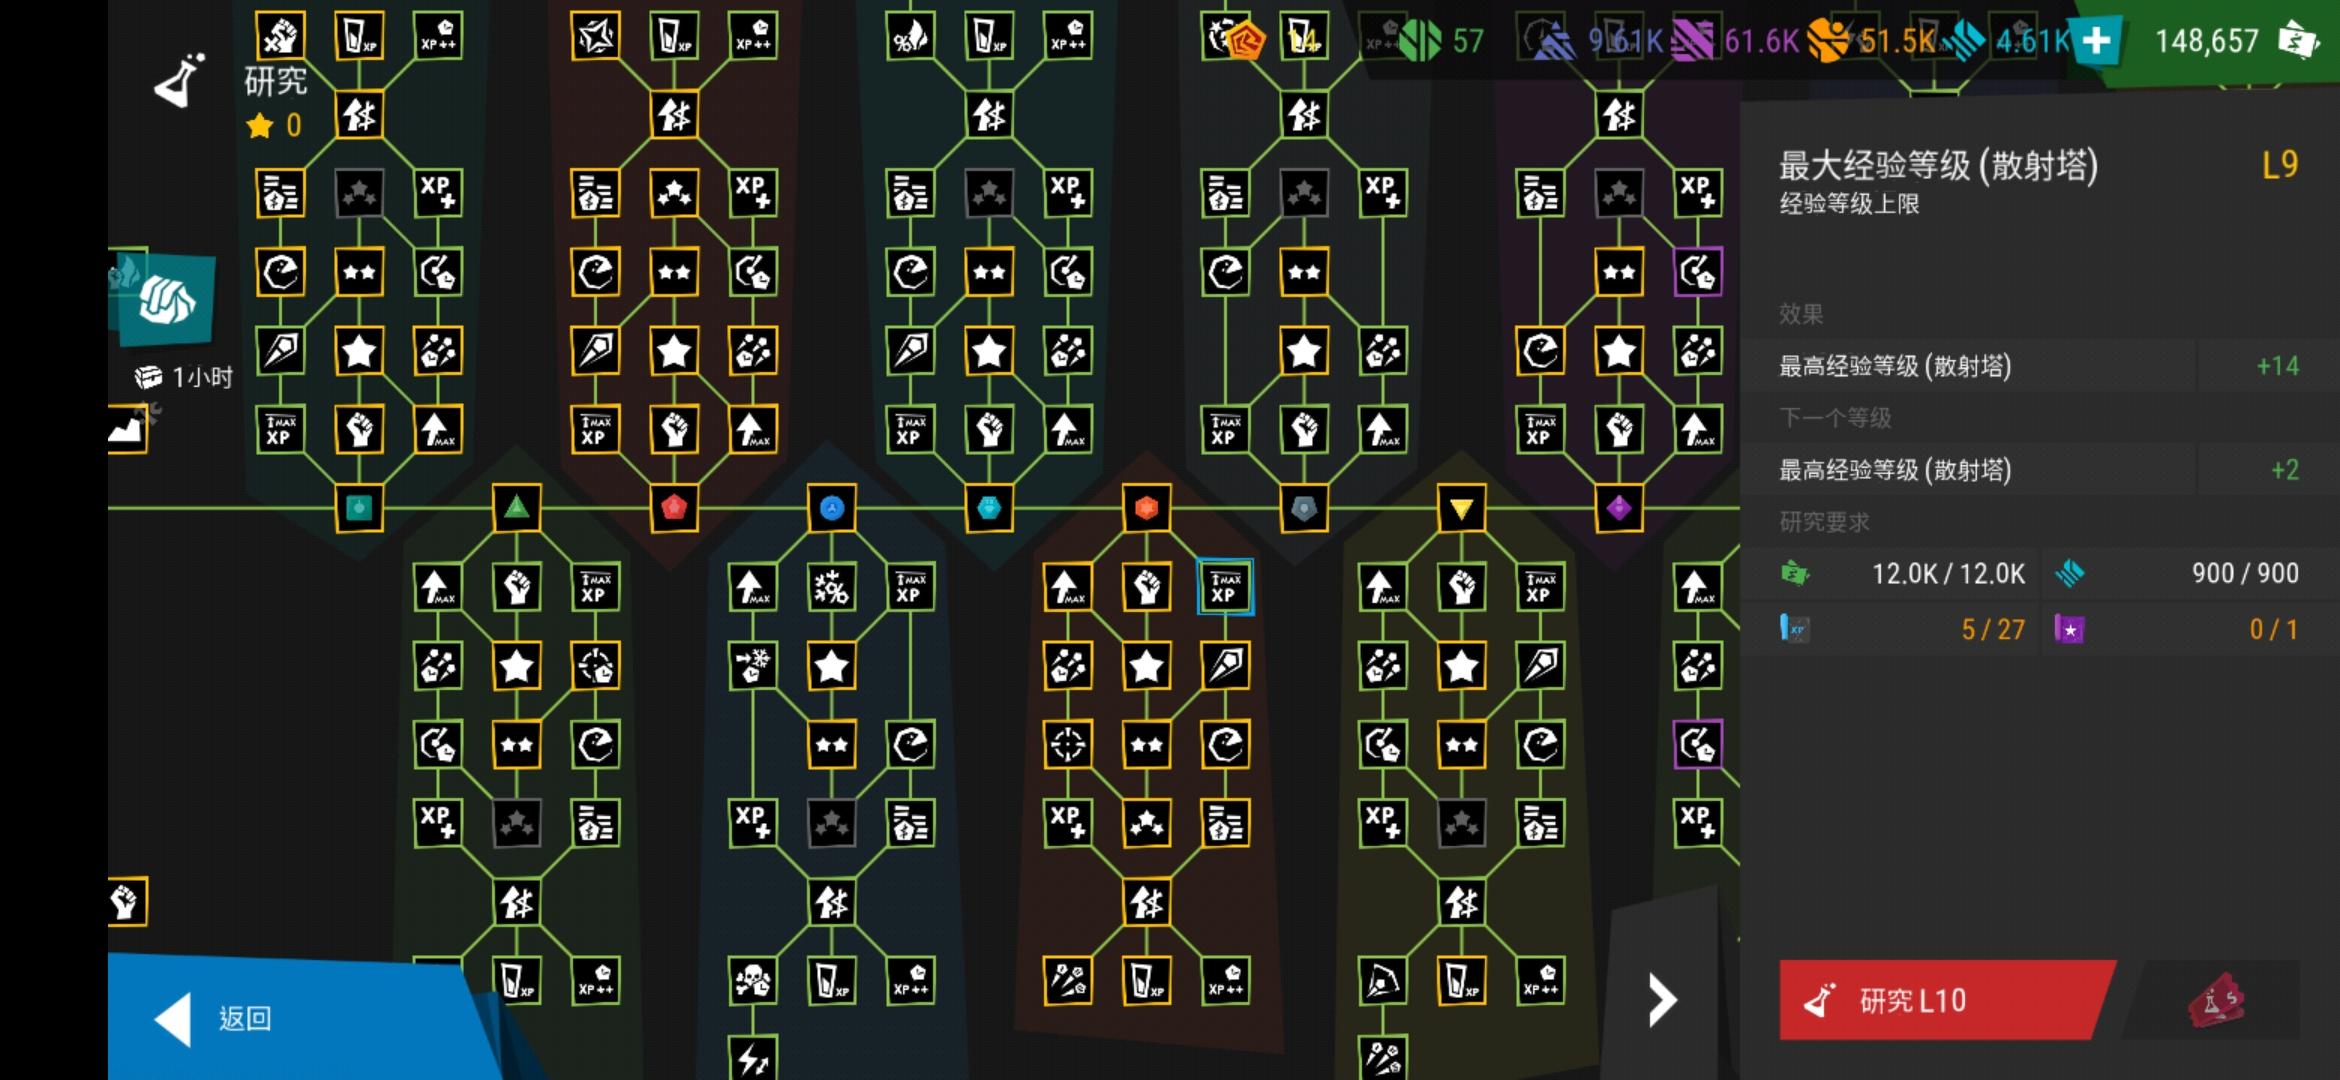Screen dimensions: 2340x1080
Task: Select the percent damage research node
Action: click(832, 587)
